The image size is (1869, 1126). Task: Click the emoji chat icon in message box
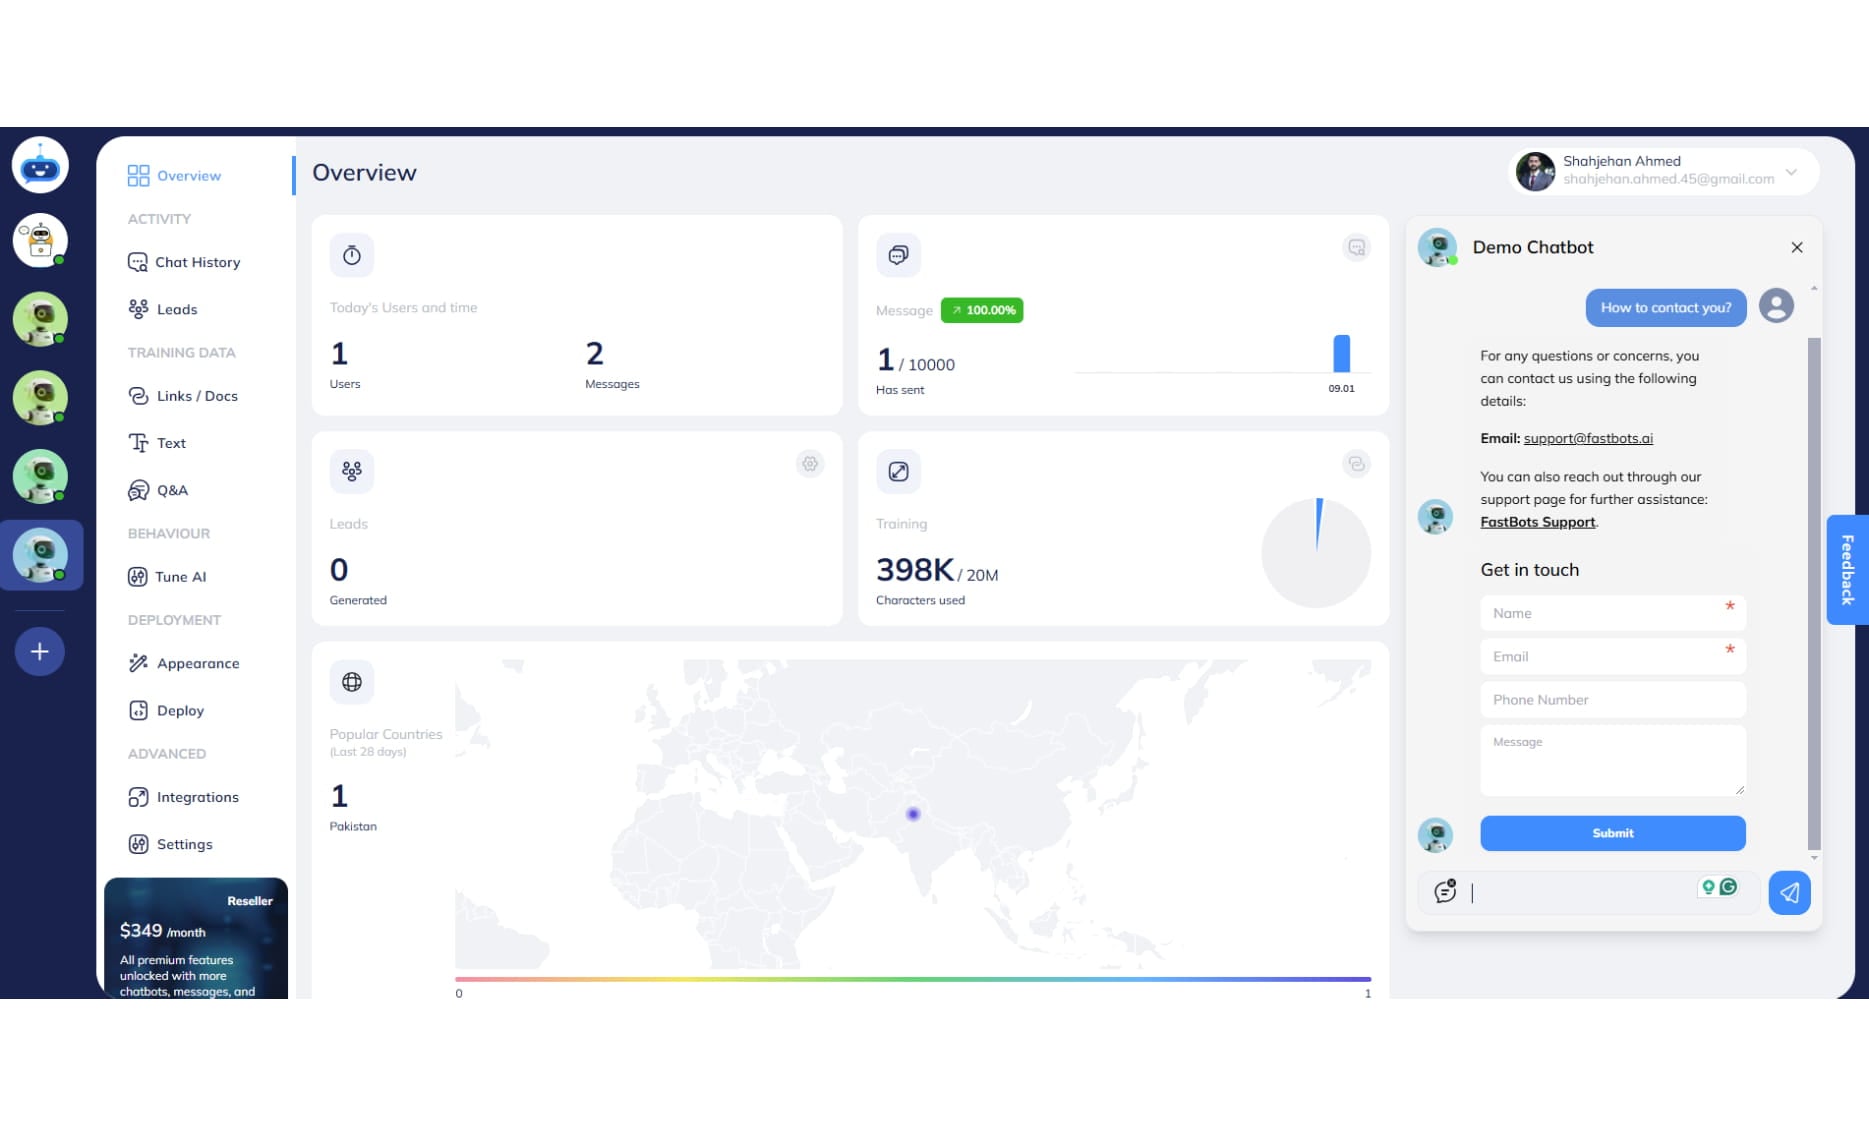(x=1445, y=891)
